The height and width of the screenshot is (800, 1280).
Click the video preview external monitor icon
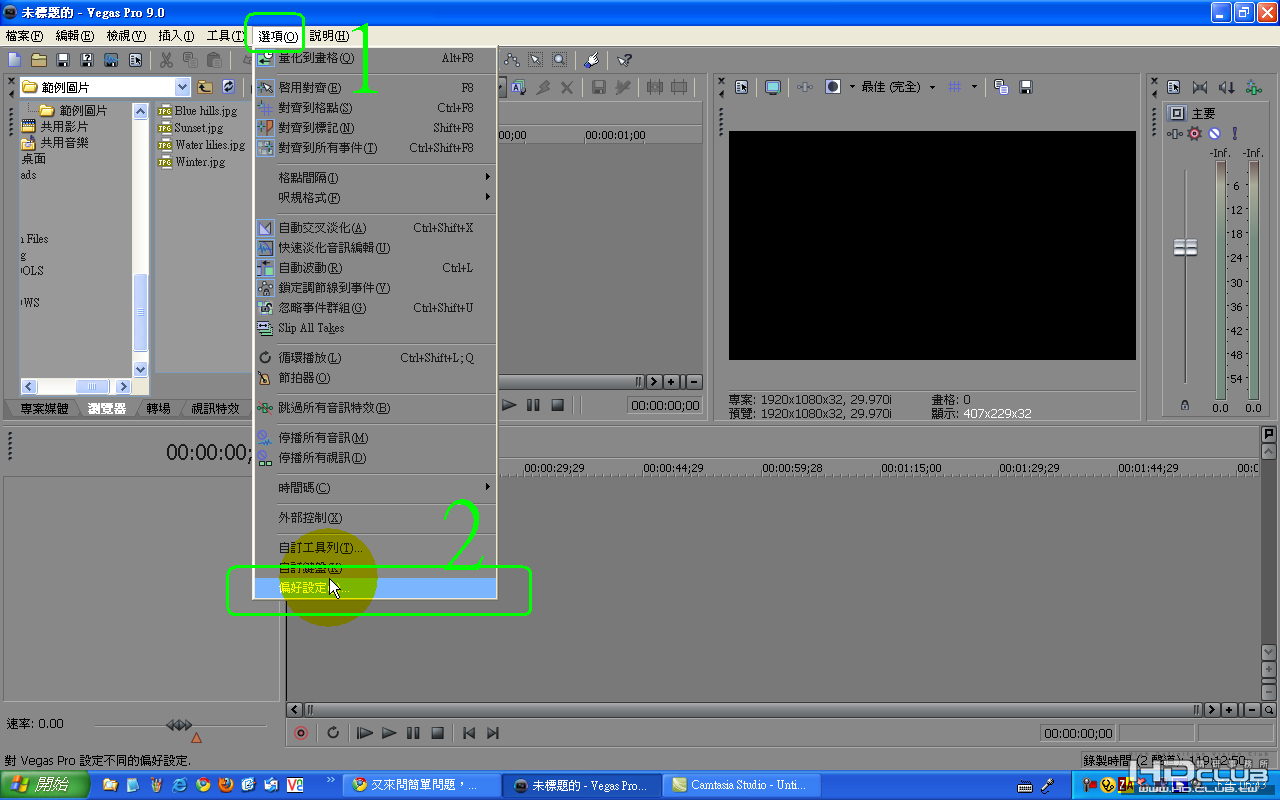pyautogui.click(x=773, y=87)
